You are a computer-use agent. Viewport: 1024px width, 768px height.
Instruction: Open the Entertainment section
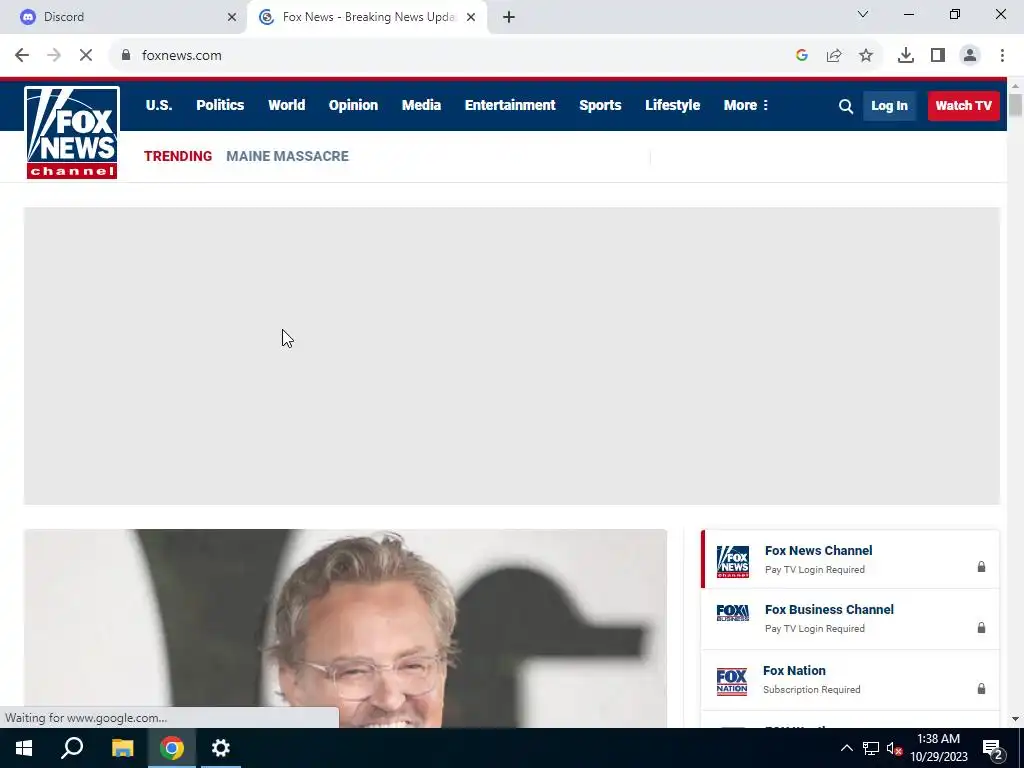coord(510,105)
